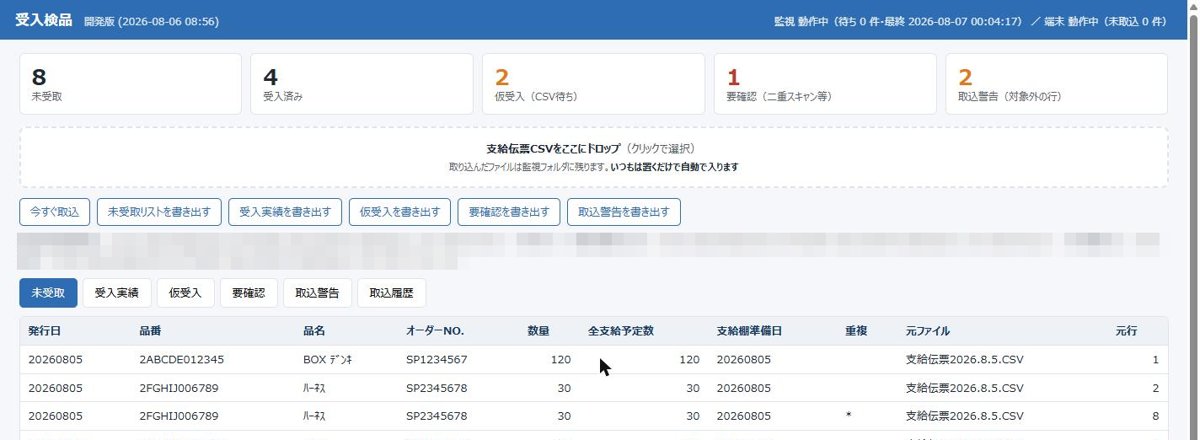Click 取込警告を書き出す button

[x=624, y=212]
